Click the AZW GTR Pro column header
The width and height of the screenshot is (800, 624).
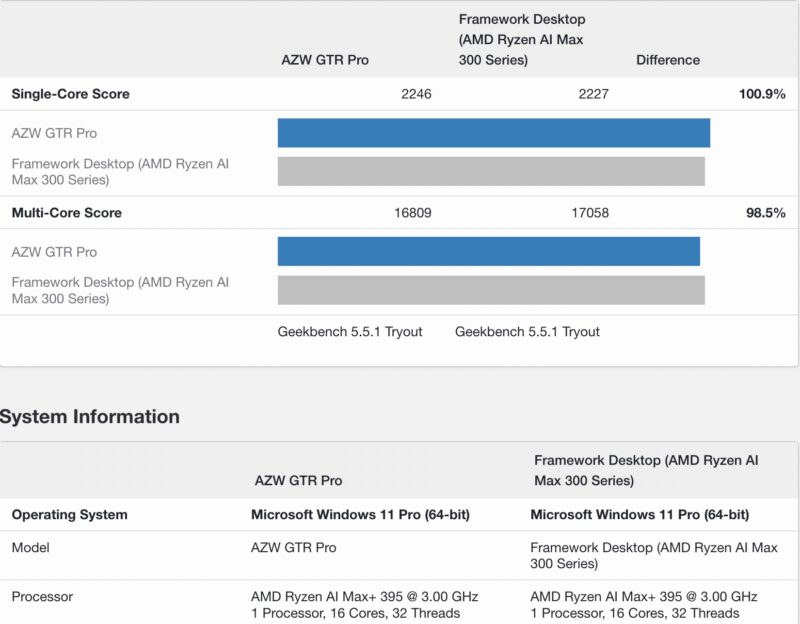point(324,60)
